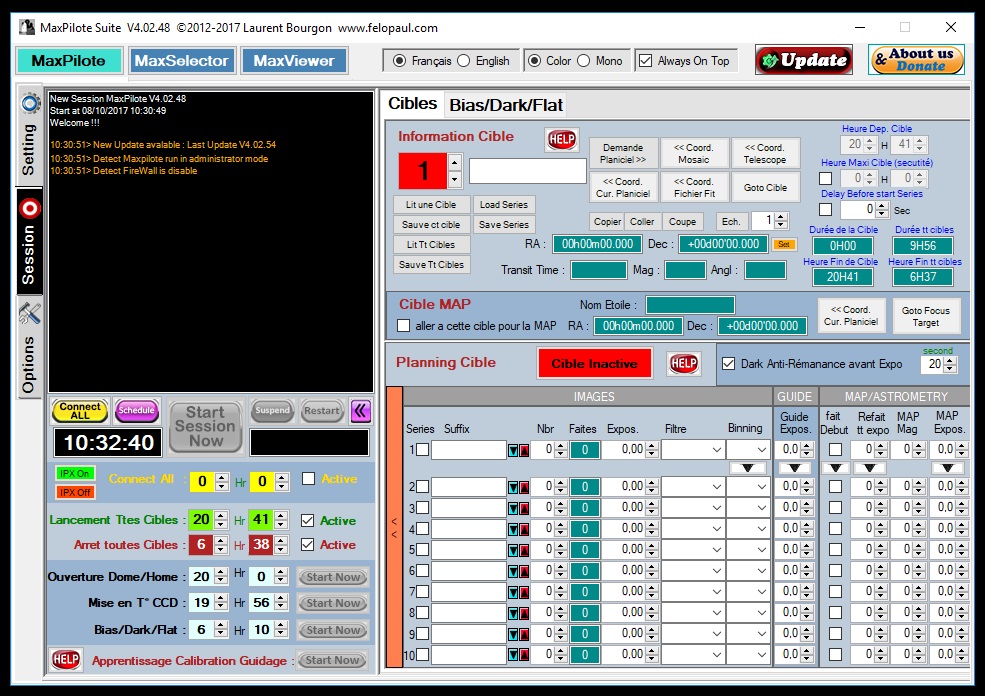Click the black triangle below the Binning column
This screenshot has height=696, width=985.
click(x=748, y=468)
